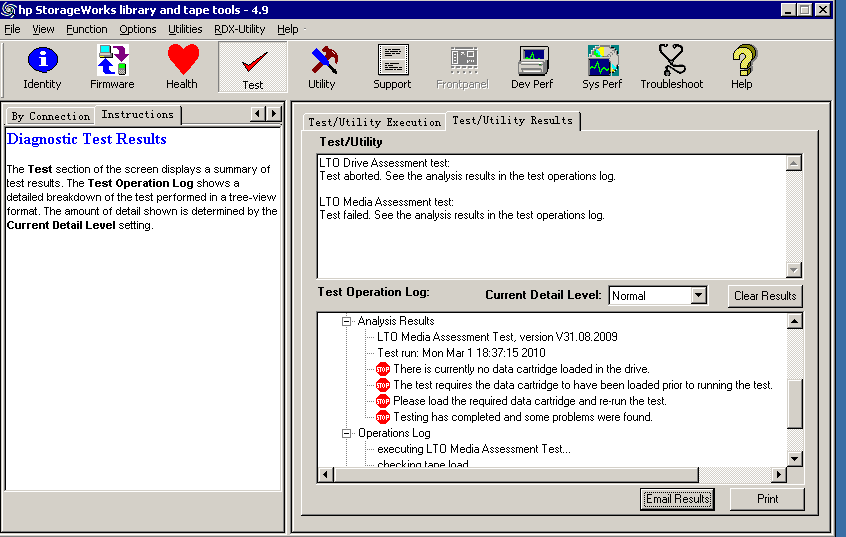Image resolution: width=846 pixels, height=537 pixels.
Task: Open the RDX-Utility menu
Action: [240, 29]
